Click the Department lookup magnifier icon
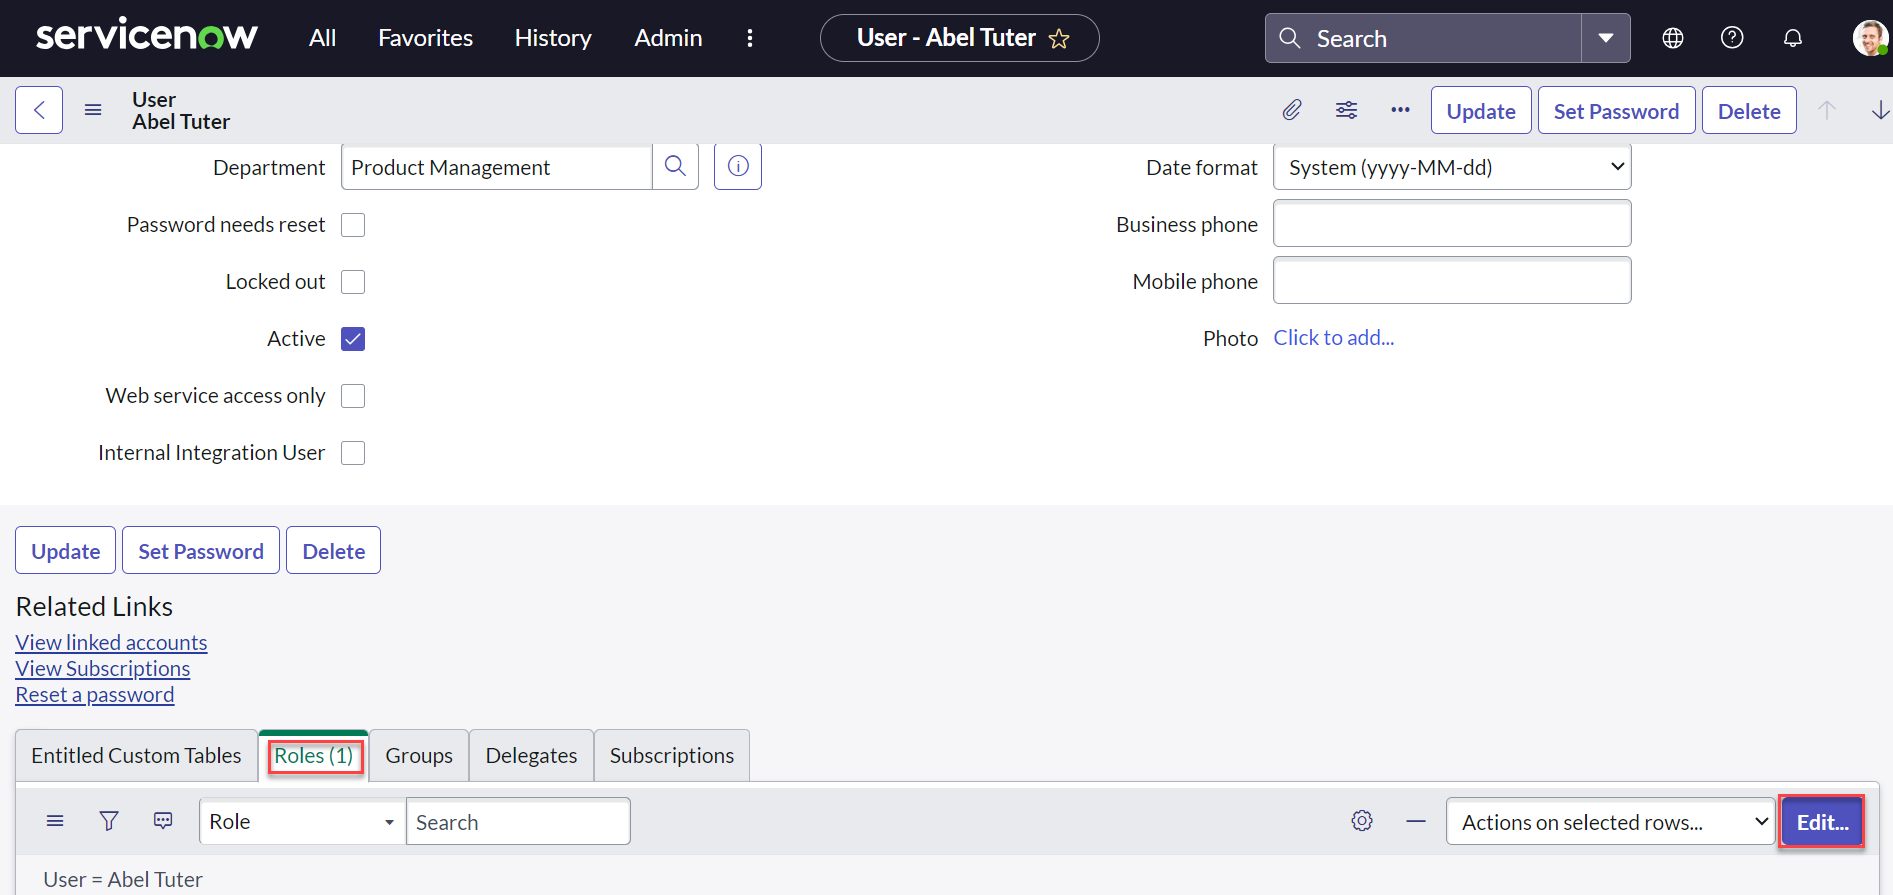 click(675, 166)
